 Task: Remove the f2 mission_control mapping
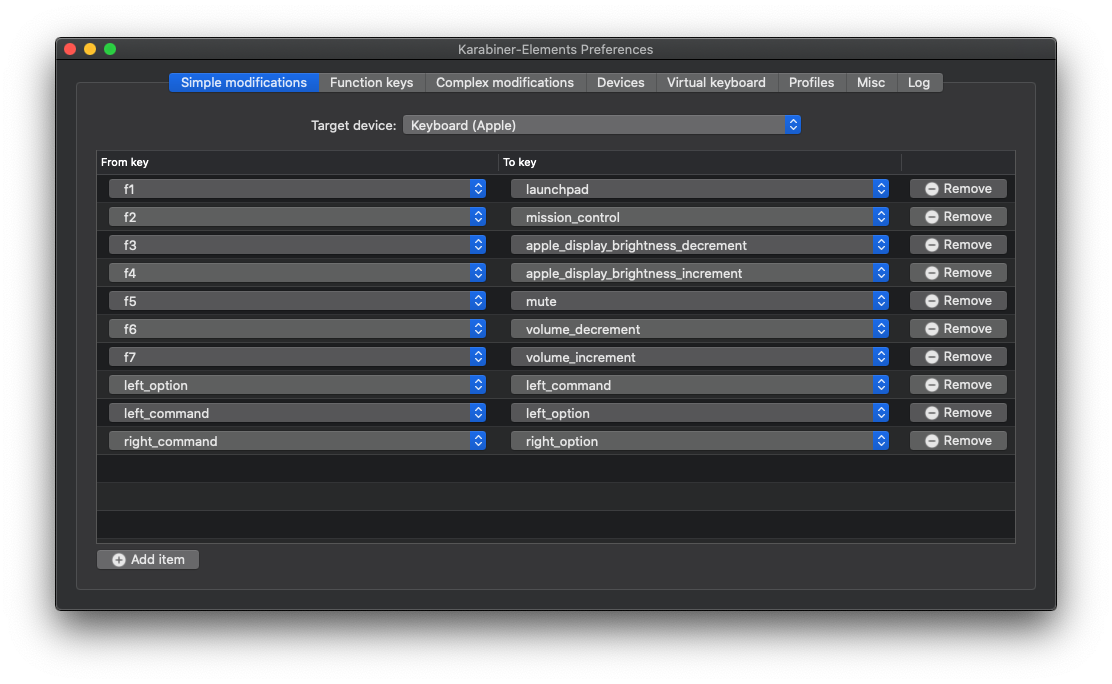[x=958, y=216]
